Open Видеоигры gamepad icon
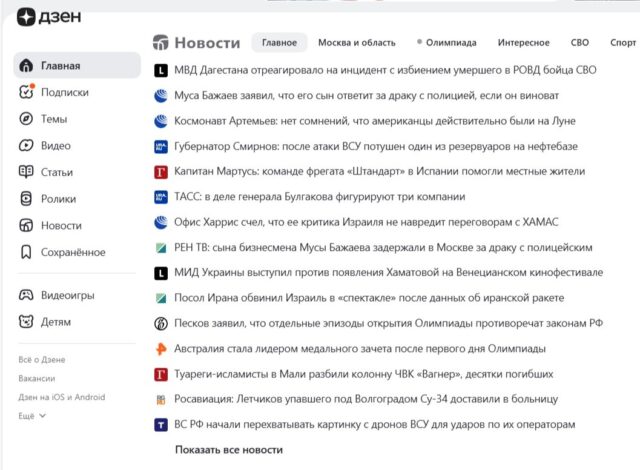The image size is (640, 470). pos(26,295)
